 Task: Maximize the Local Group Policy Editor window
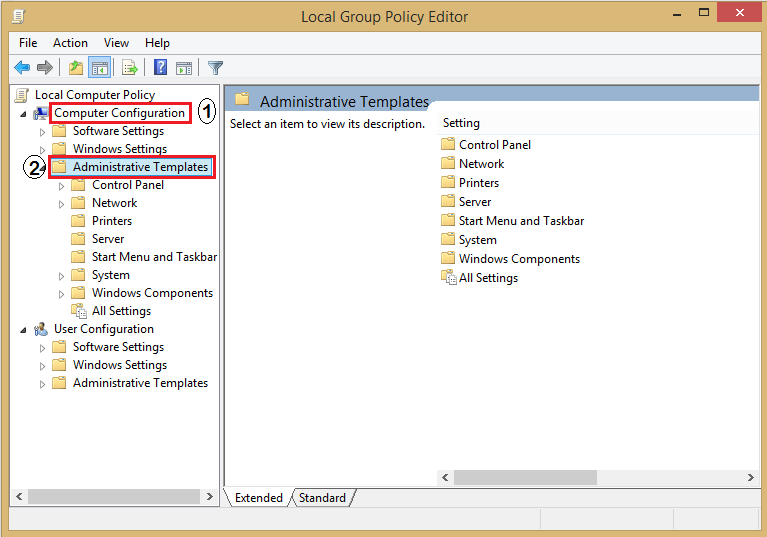click(x=704, y=13)
